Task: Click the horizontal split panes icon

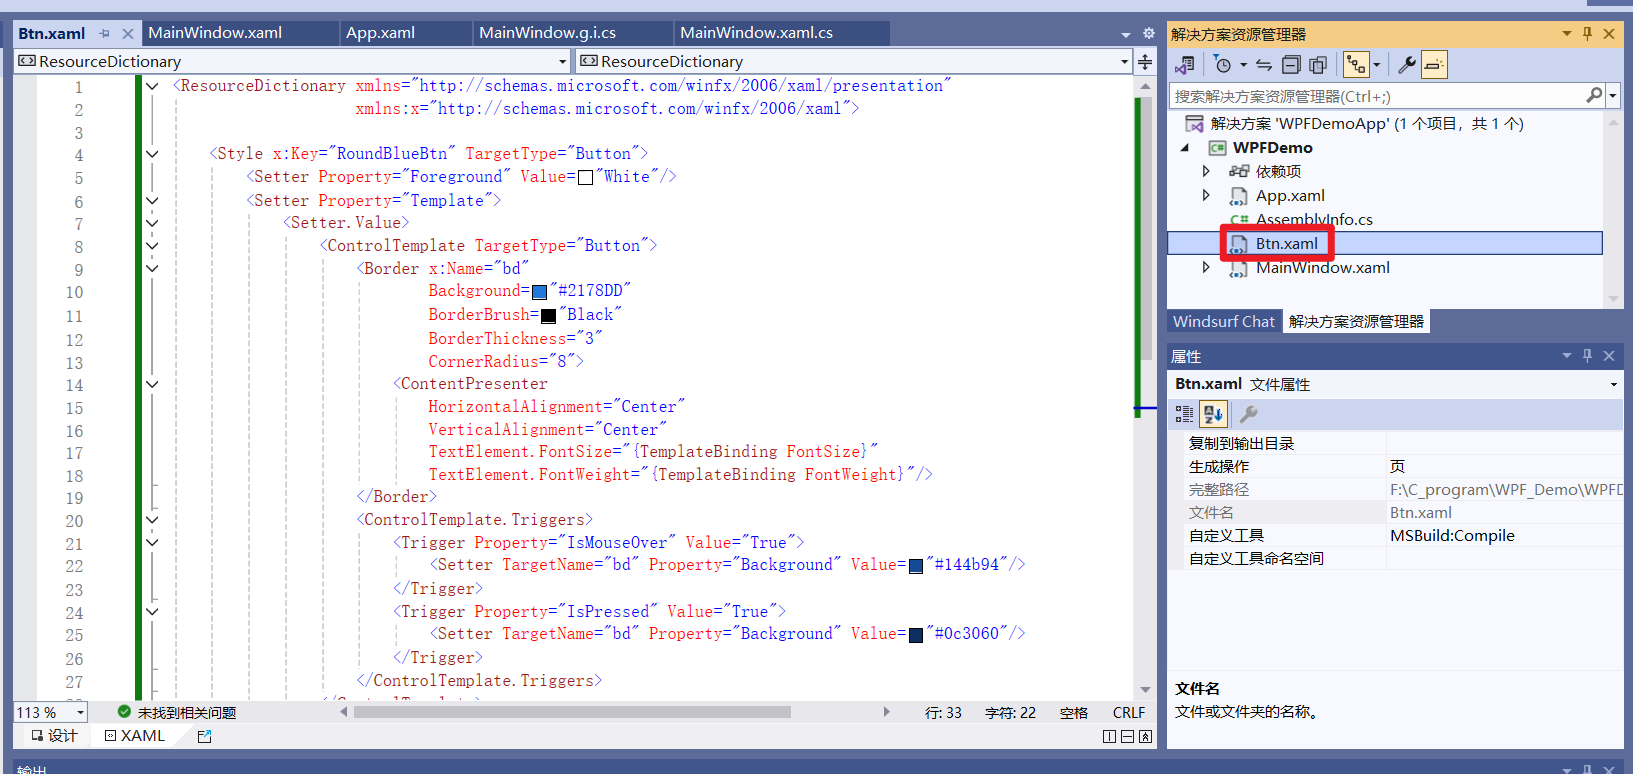Action: pyautogui.click(x=1127, y=737)
